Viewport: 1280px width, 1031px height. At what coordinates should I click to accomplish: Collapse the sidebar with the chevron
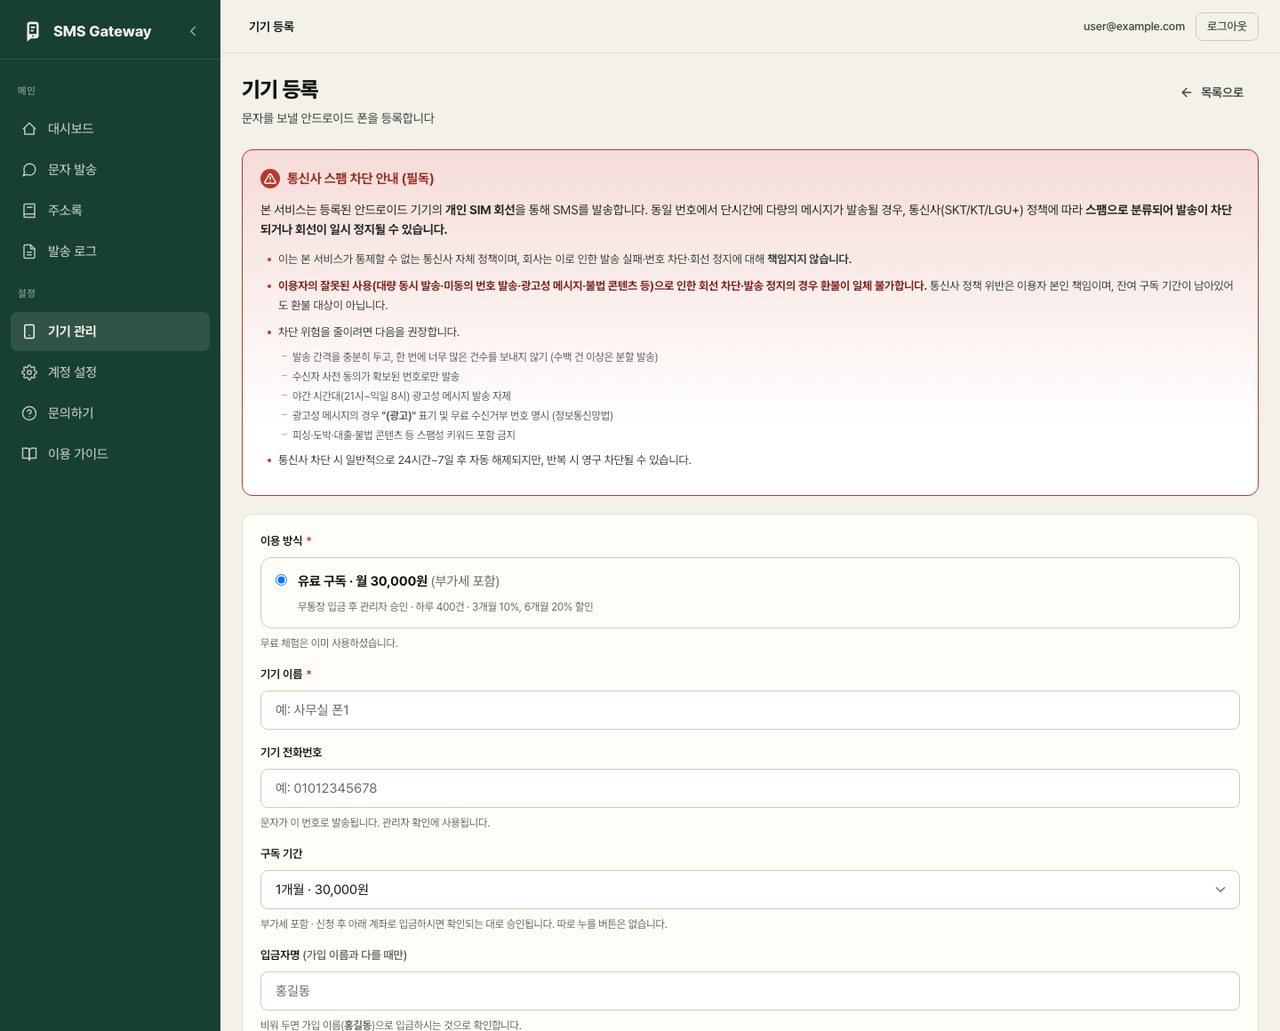(193, 31)
